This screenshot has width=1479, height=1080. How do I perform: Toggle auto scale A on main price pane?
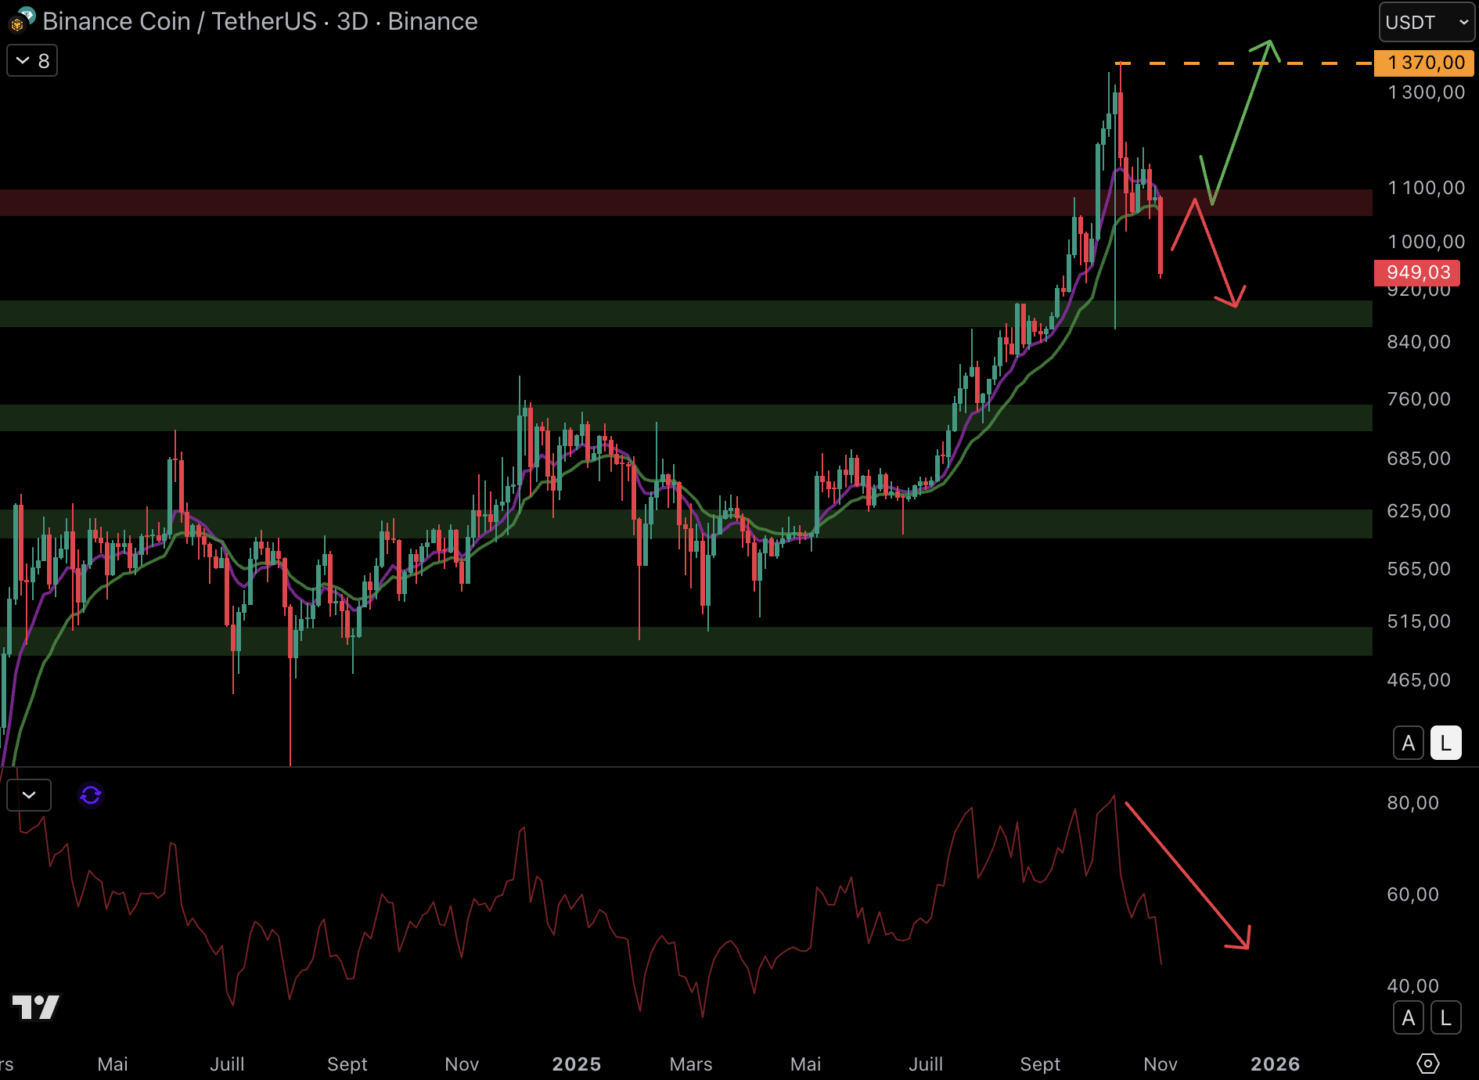1408,743
